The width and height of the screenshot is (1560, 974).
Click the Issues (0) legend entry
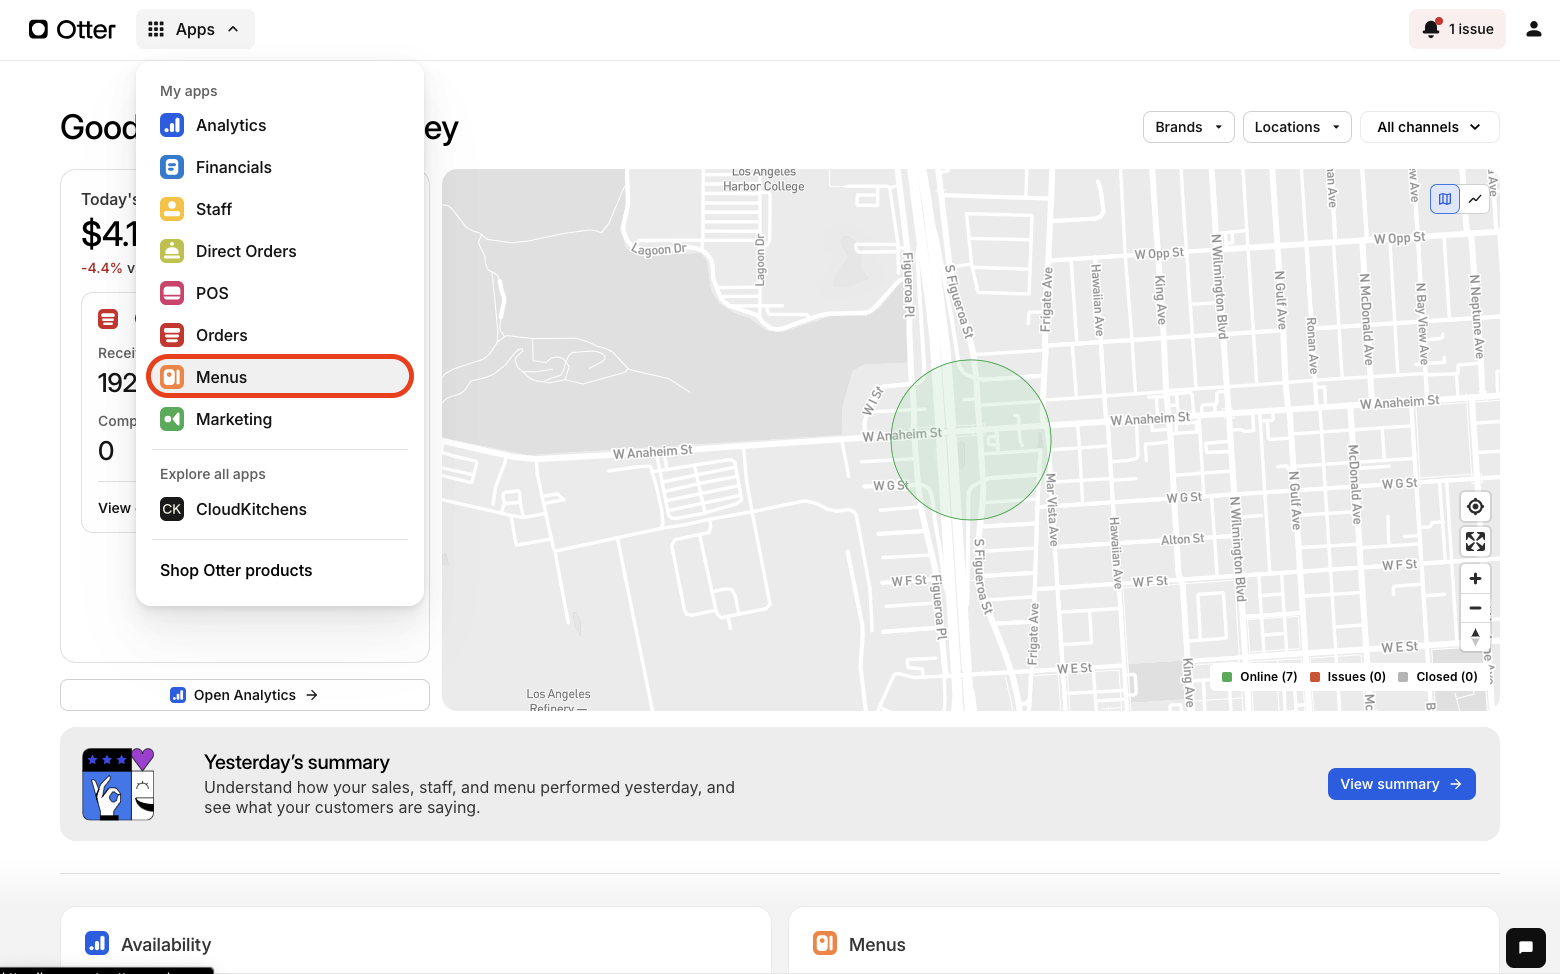[1348, 677]
